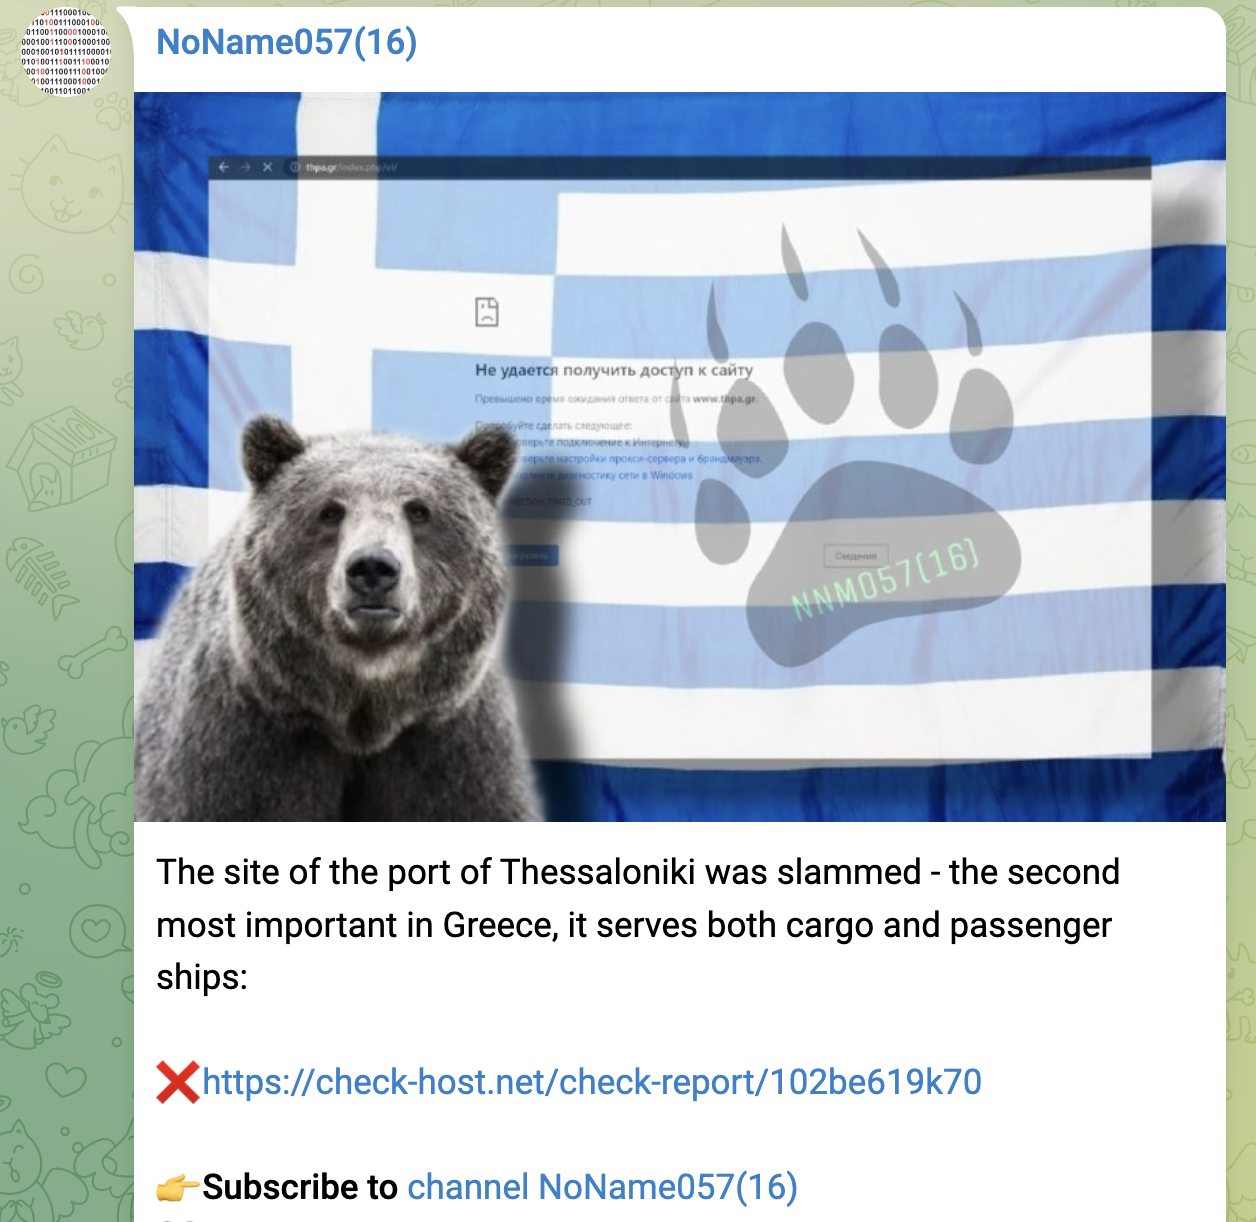Image resolution: width=1256 pixels, height=1222 pixels.
Task: Click the Thessaloniki port message paragraph
Action: 638,924
